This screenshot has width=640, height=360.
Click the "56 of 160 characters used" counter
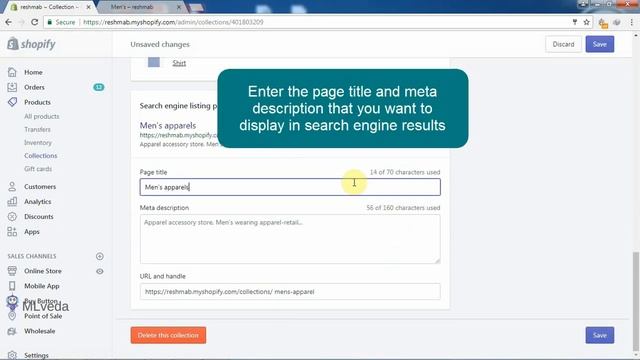pos(403,208)
